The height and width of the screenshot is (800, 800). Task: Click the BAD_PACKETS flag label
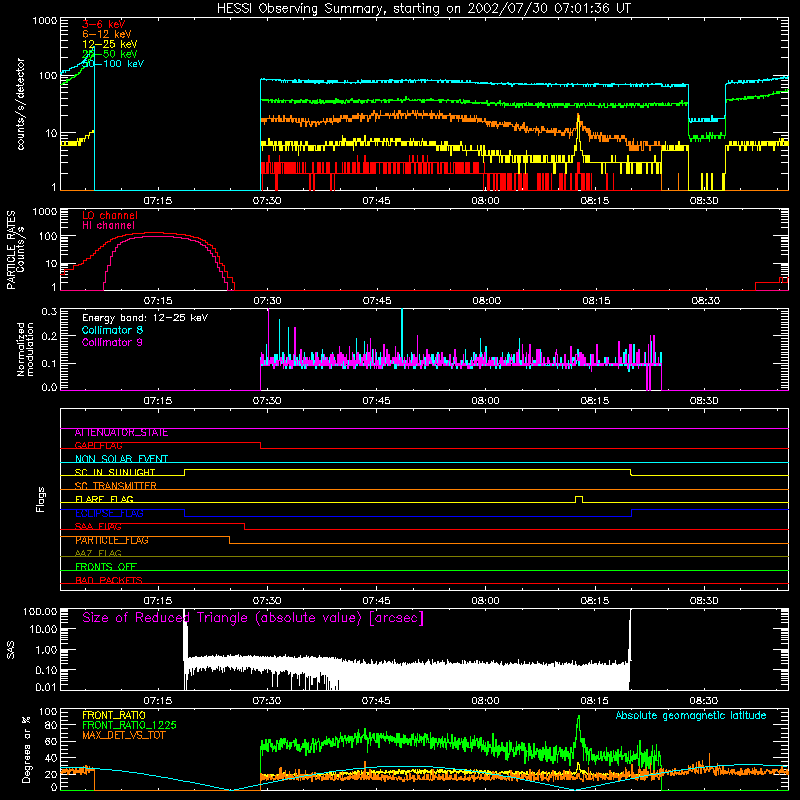point(109,580)
